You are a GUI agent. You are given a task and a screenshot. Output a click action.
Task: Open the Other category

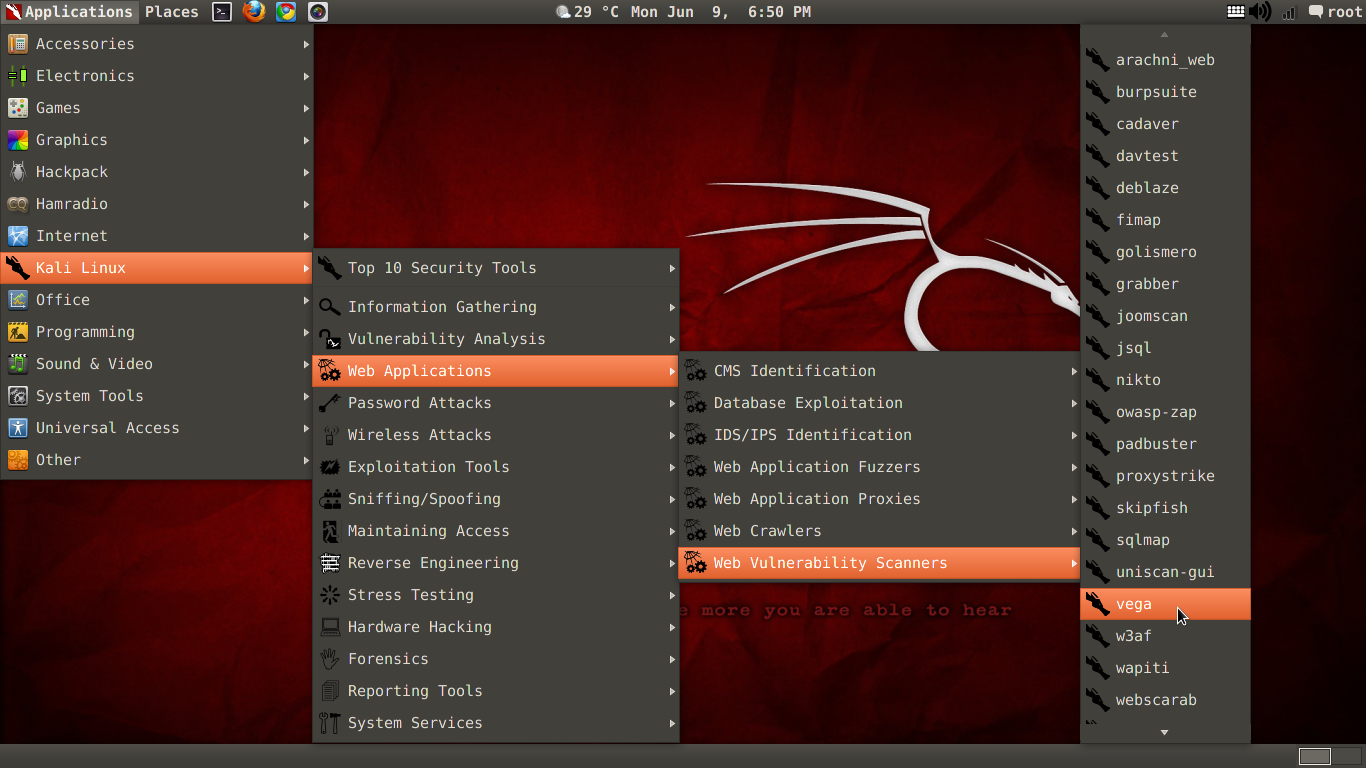[x=157, y=460]
